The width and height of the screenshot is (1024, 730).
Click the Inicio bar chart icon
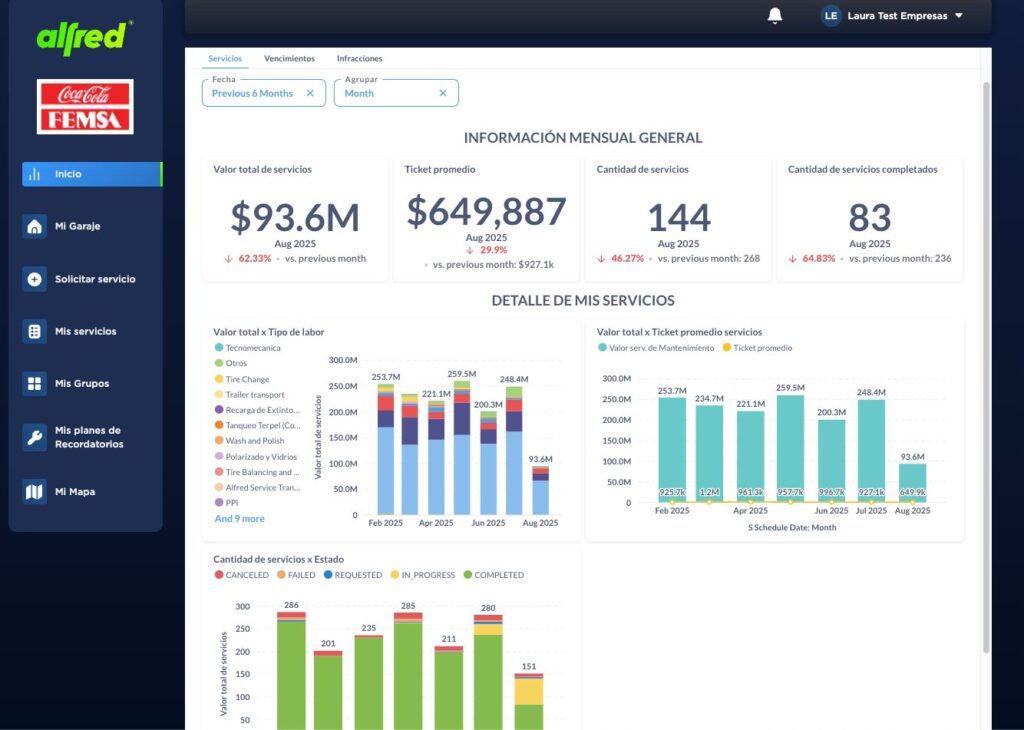tap(35, 174)
